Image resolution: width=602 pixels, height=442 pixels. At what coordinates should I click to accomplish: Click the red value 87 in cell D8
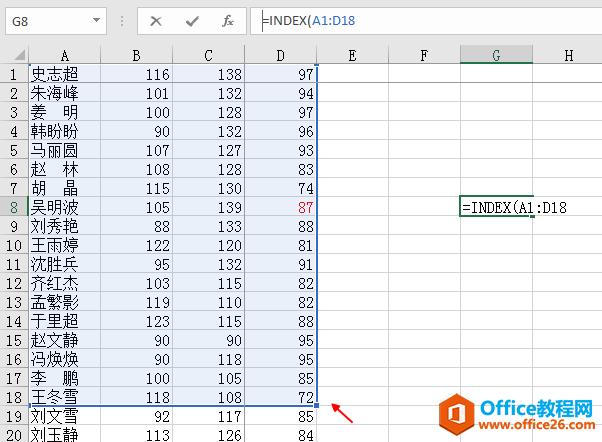(x=305, y=207)
